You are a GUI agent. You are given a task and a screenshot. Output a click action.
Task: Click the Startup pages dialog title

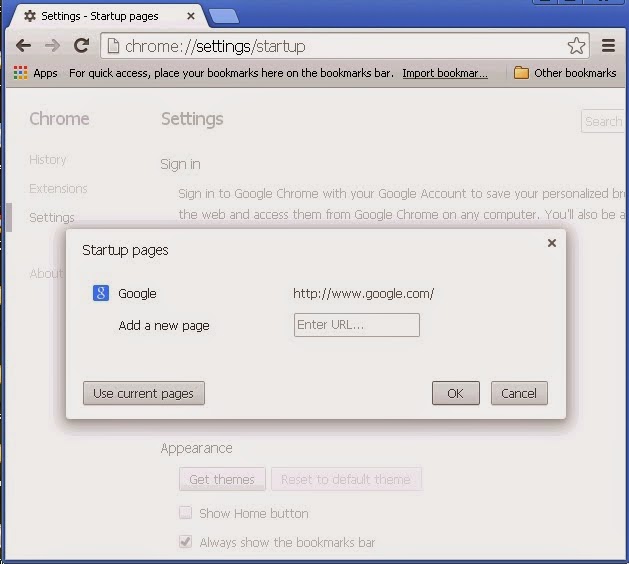(x=125, y=250)
